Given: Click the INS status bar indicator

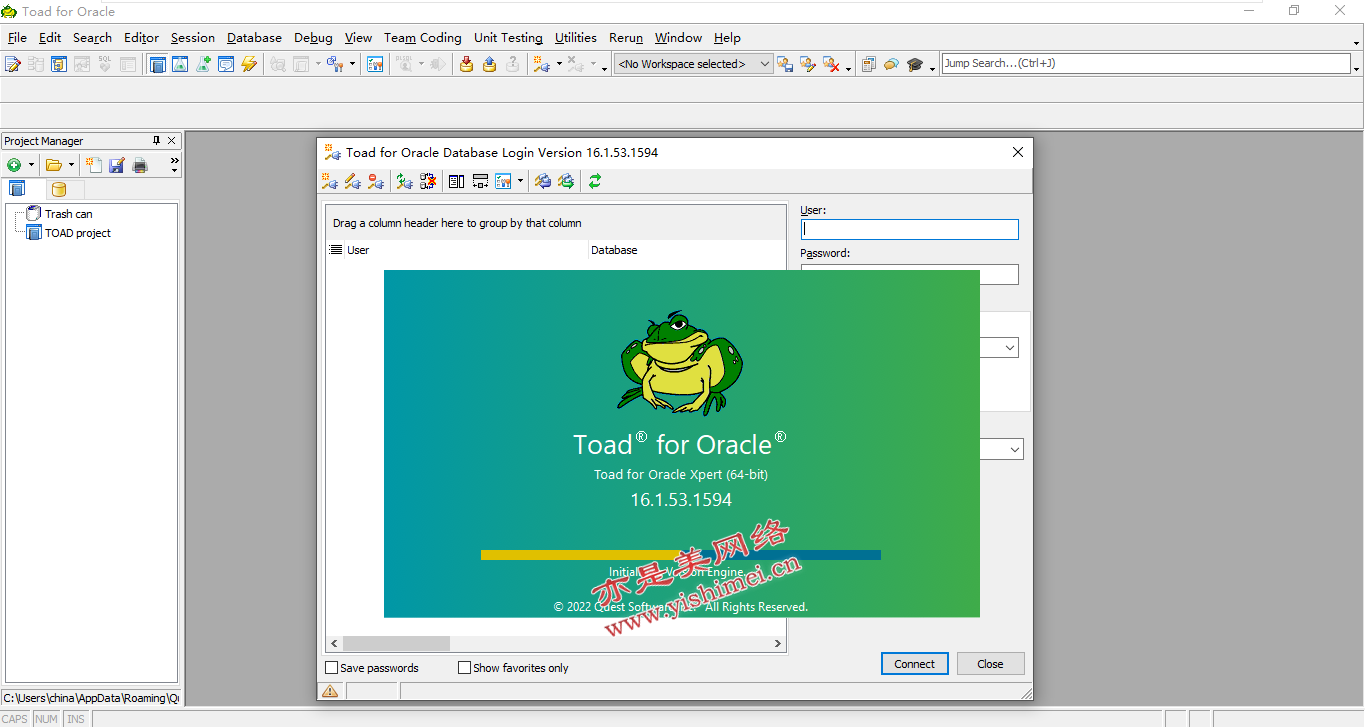Looking at the screenshot, I should tap(76, 719).
